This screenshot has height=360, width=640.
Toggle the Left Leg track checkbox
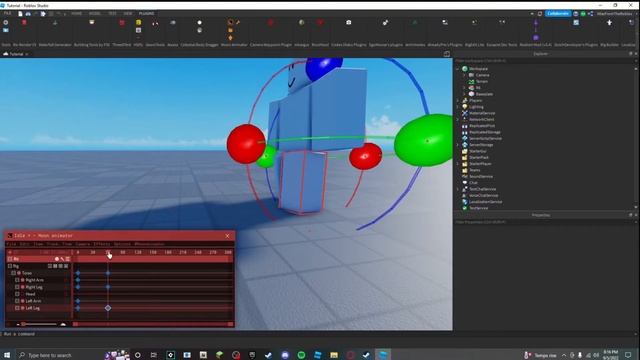coord(17,308)
